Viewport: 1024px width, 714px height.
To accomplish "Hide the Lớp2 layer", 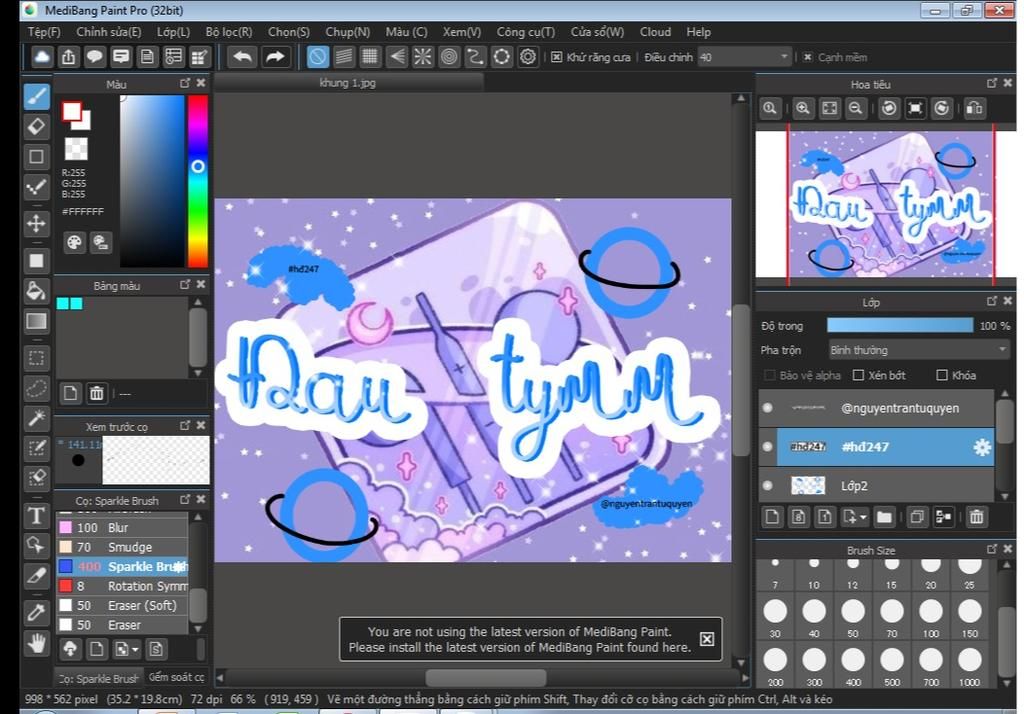I will [767, 485].
